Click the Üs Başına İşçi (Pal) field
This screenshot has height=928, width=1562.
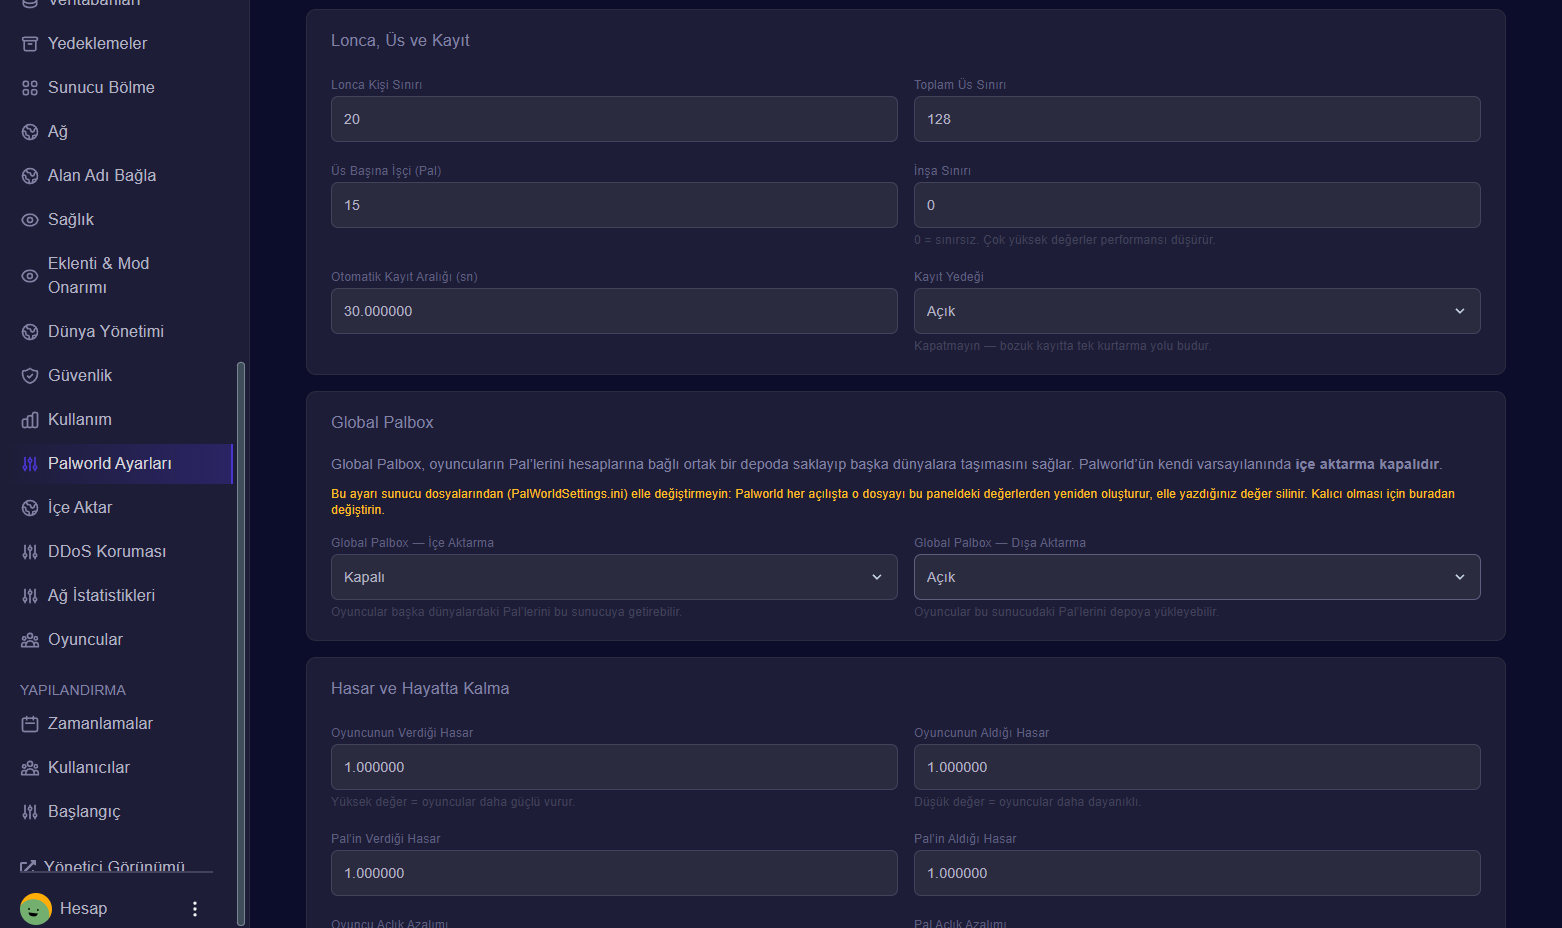tap(614, 205)
